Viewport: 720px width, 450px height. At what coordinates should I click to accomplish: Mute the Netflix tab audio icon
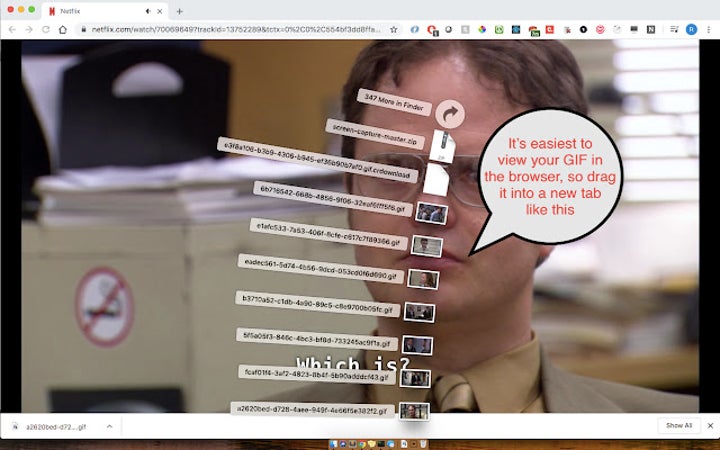(x=147, y=11)
